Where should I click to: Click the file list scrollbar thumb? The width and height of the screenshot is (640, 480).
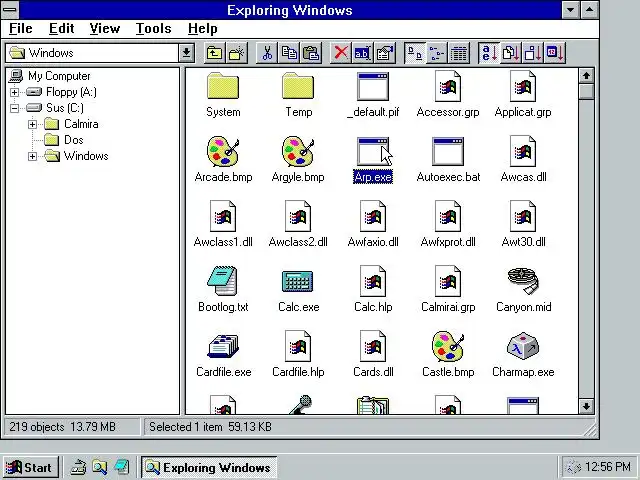(586, 91)
